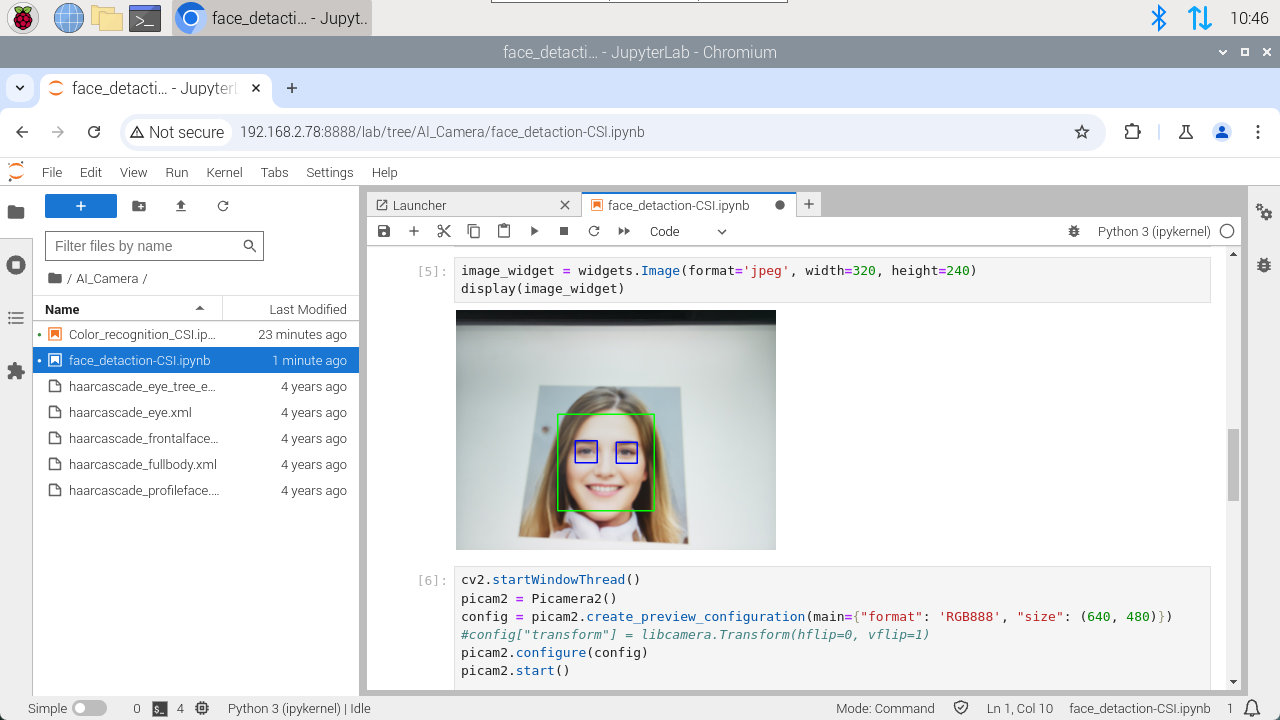The image size is (1280, 720).
Task: Open the Extension Manager puzzle icon
Action: click(x=16, y=371)
